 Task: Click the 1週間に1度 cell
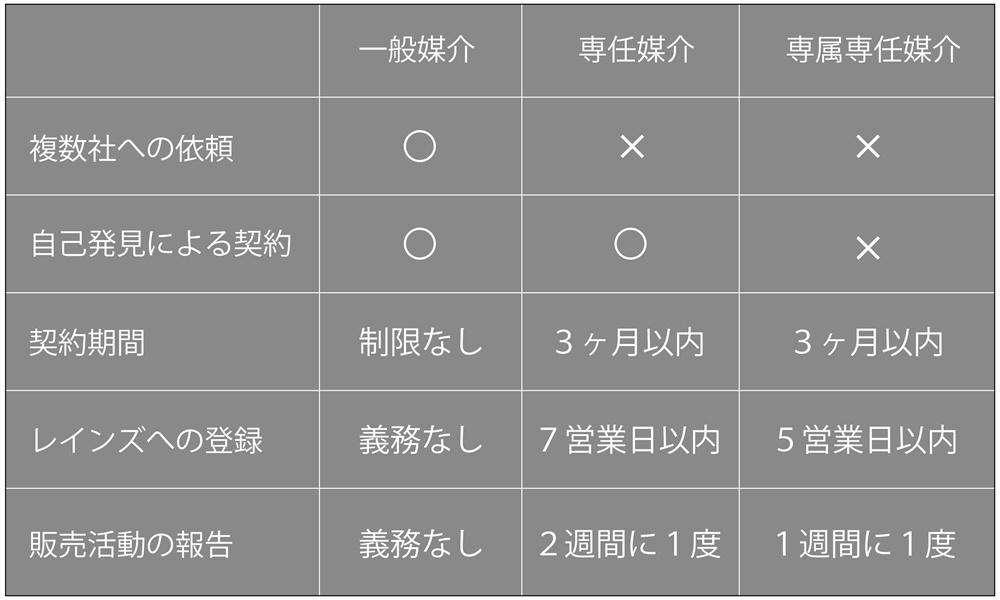(868, 543)
